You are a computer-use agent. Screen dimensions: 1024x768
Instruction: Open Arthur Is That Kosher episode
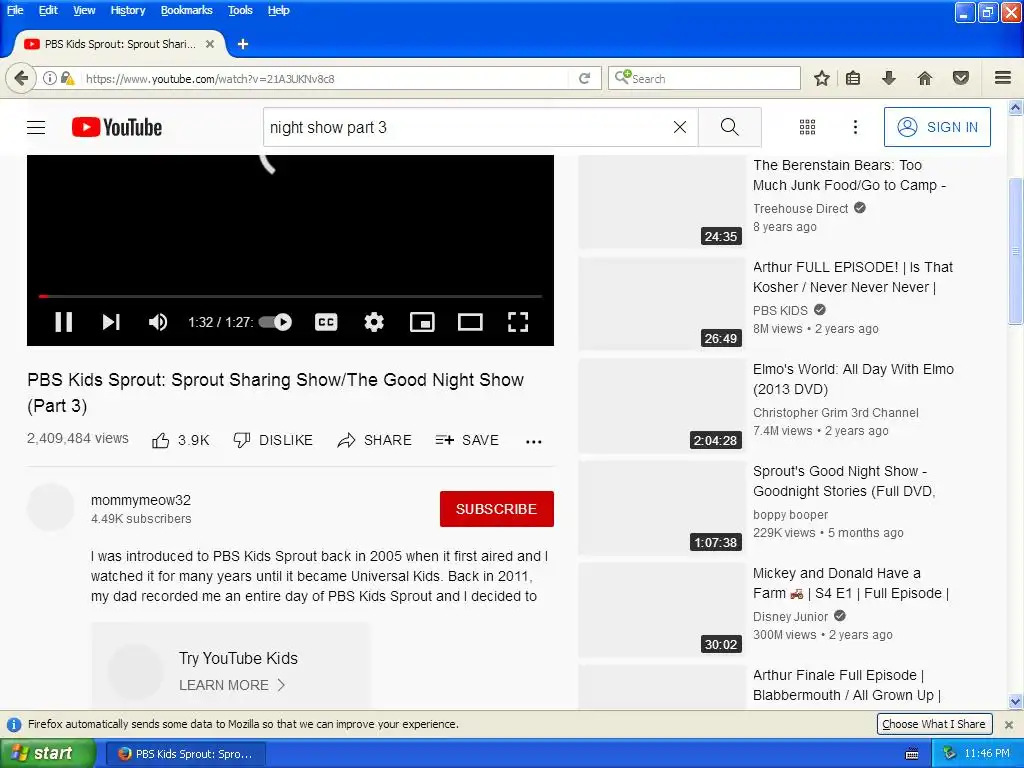[852, 277]
